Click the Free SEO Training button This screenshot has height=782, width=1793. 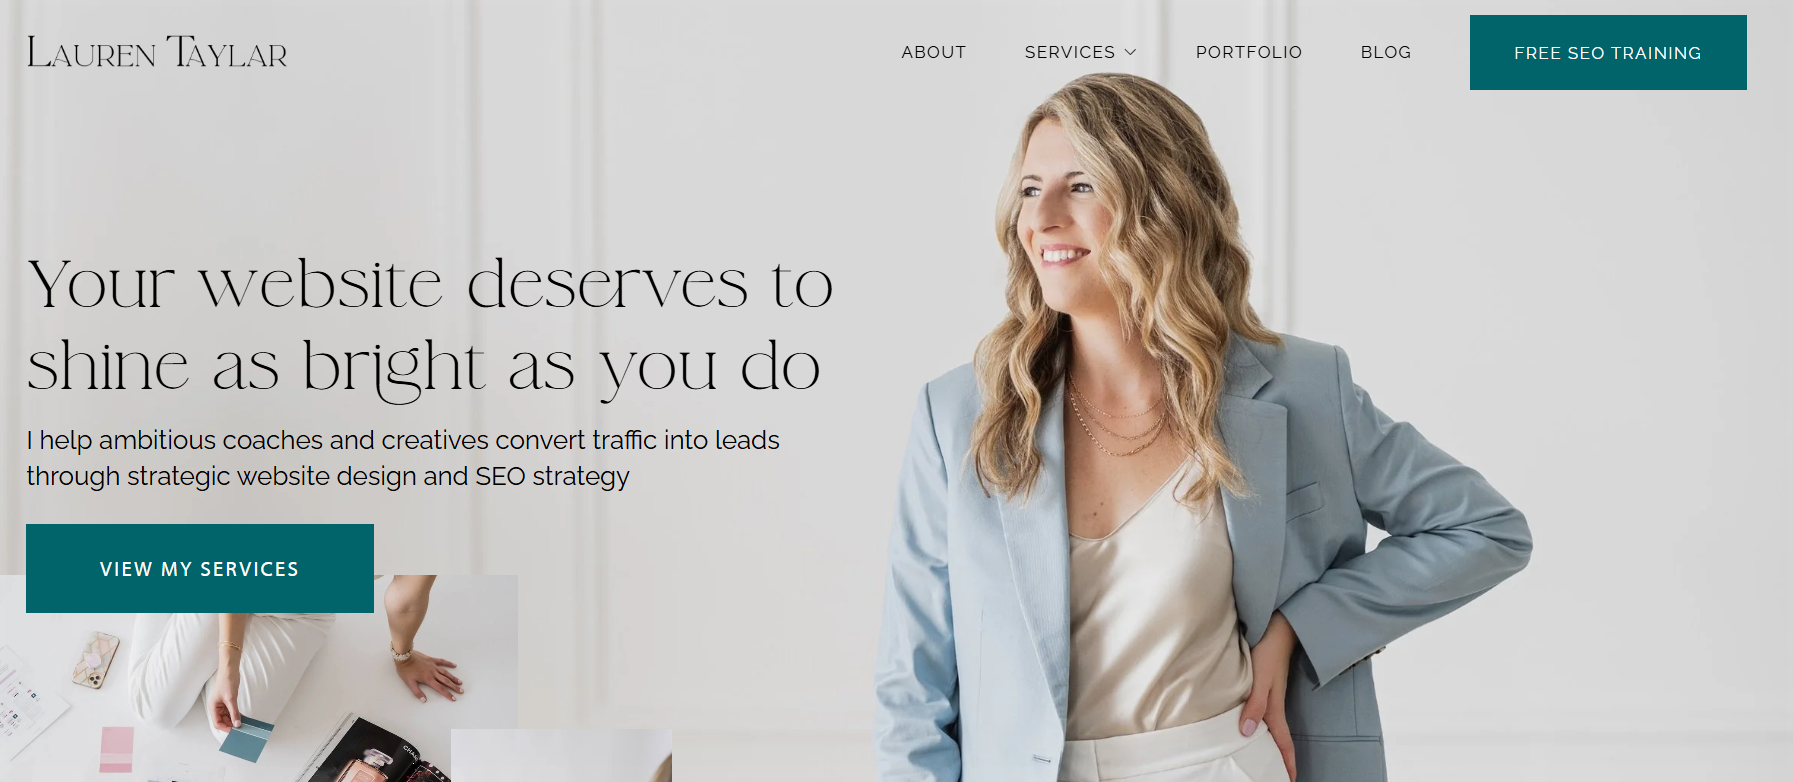click(1607, 52)
